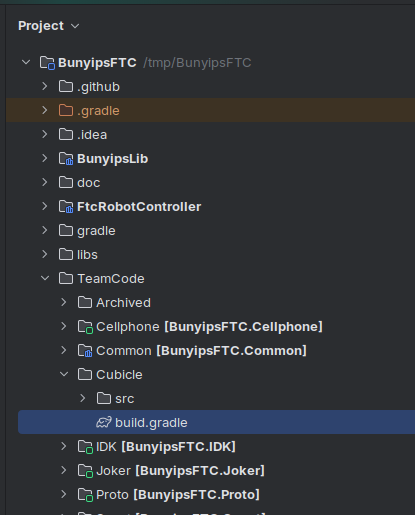
Task: Click the build.gradle Gradle elephant icon
Action: [x=104, y=423]
